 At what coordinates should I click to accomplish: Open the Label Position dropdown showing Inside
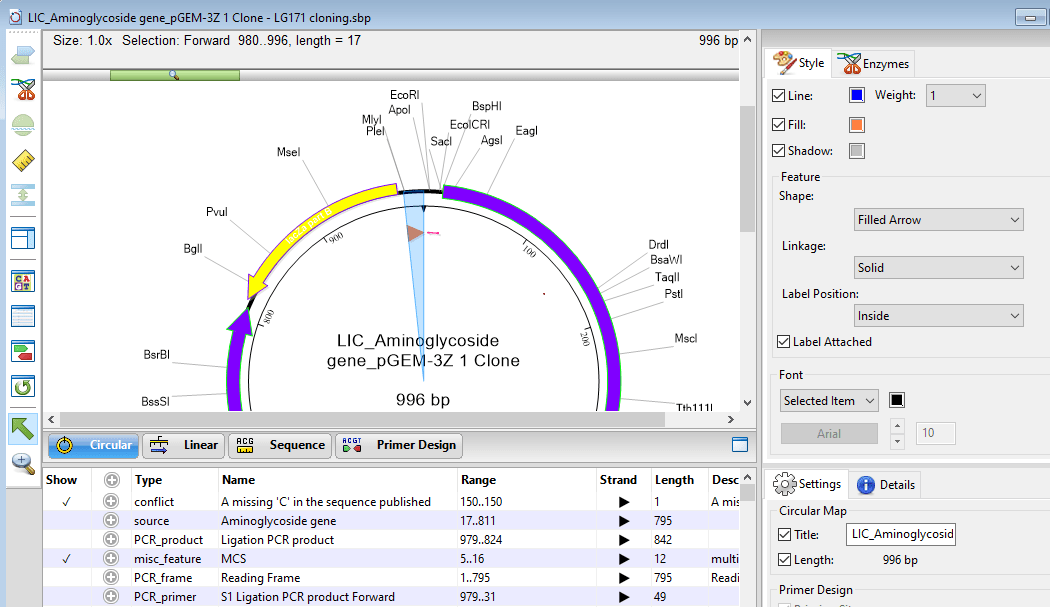[x=938, y=316]
